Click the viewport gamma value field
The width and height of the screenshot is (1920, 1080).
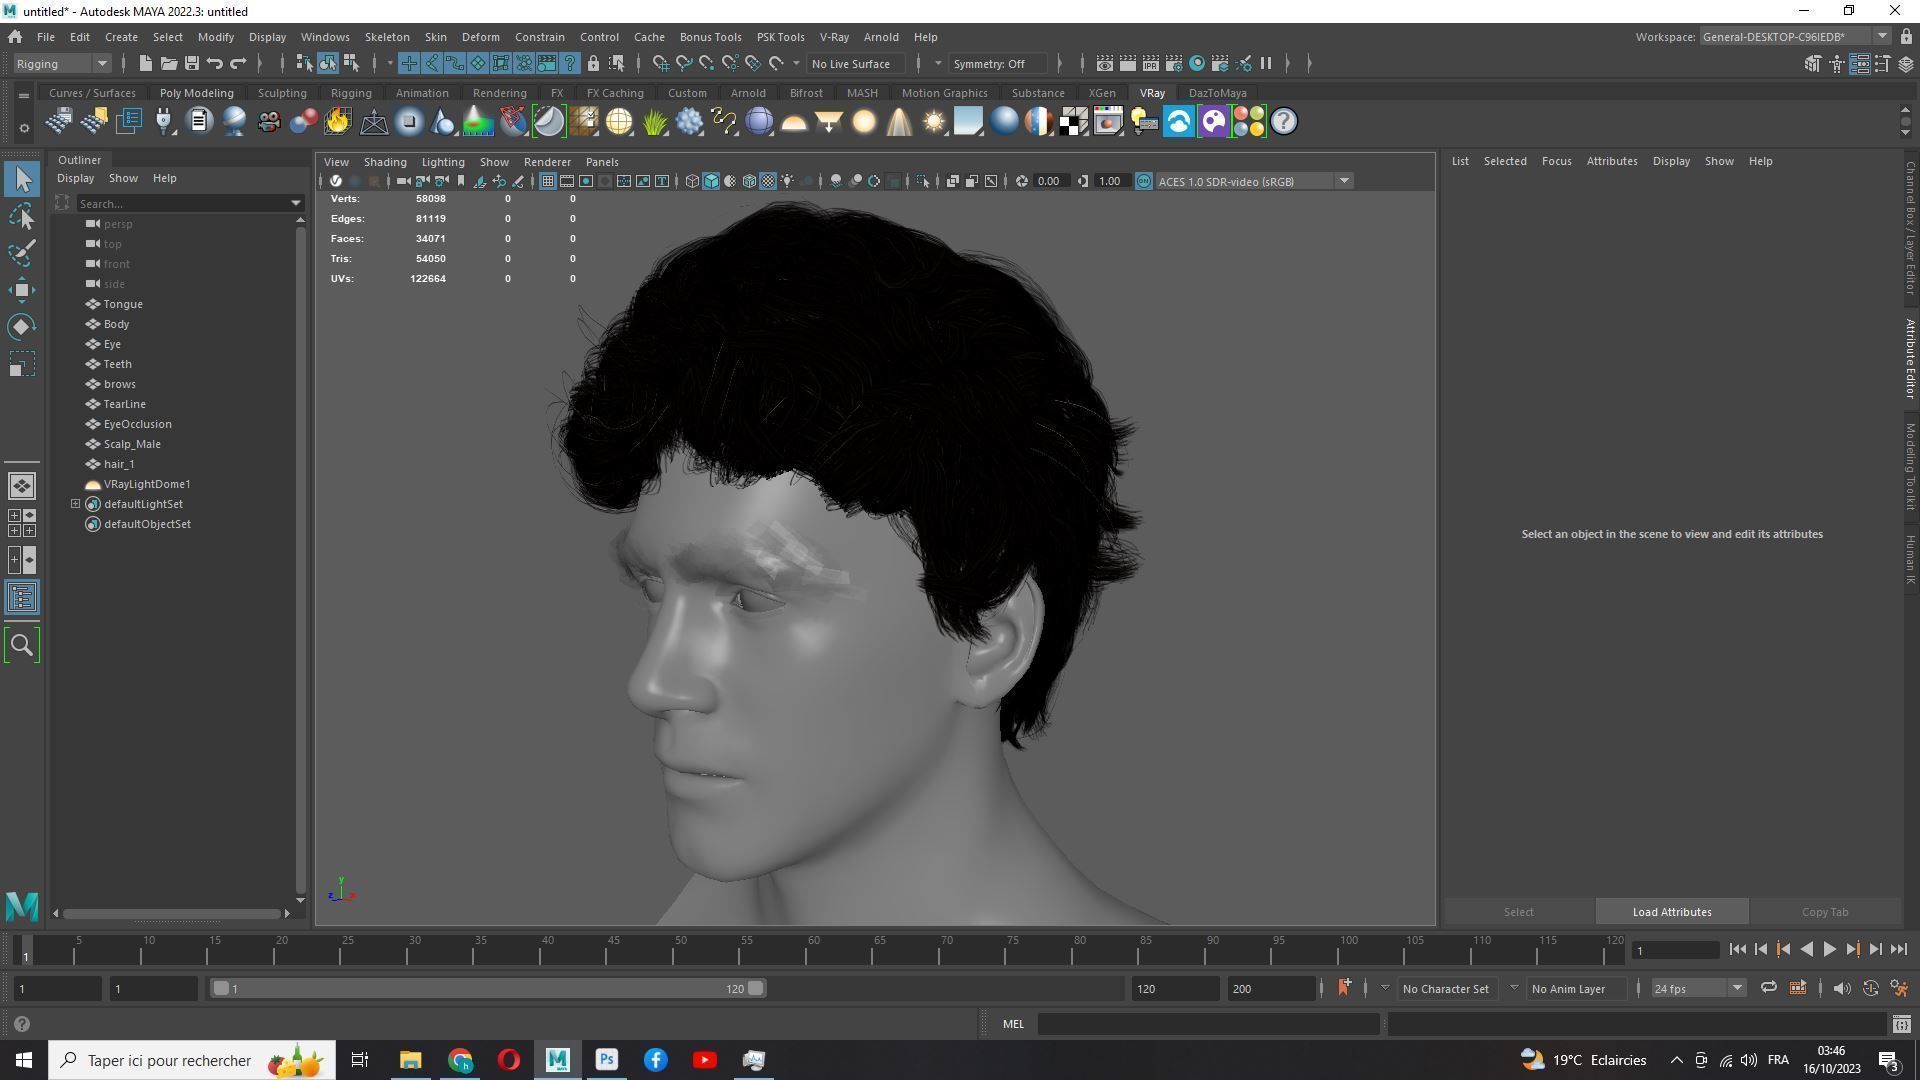(x=1110, y=181)
